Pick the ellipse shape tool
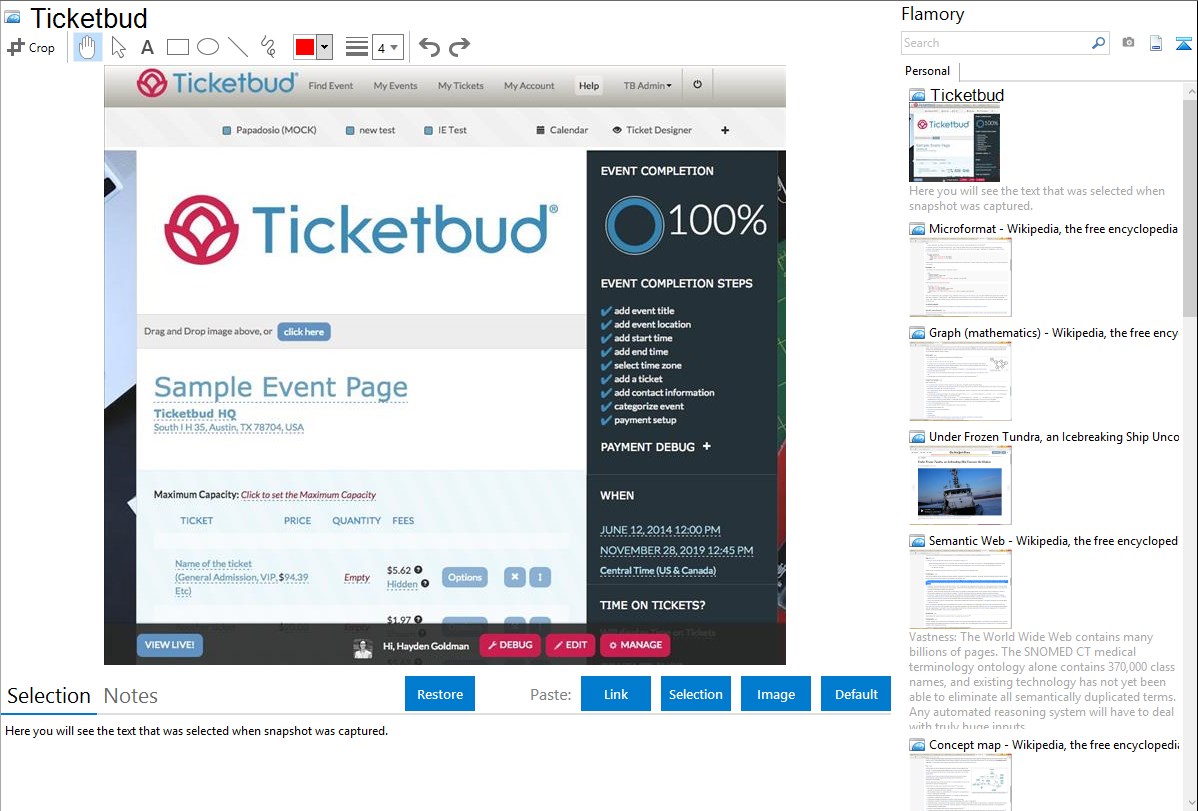 coord(208,47)
